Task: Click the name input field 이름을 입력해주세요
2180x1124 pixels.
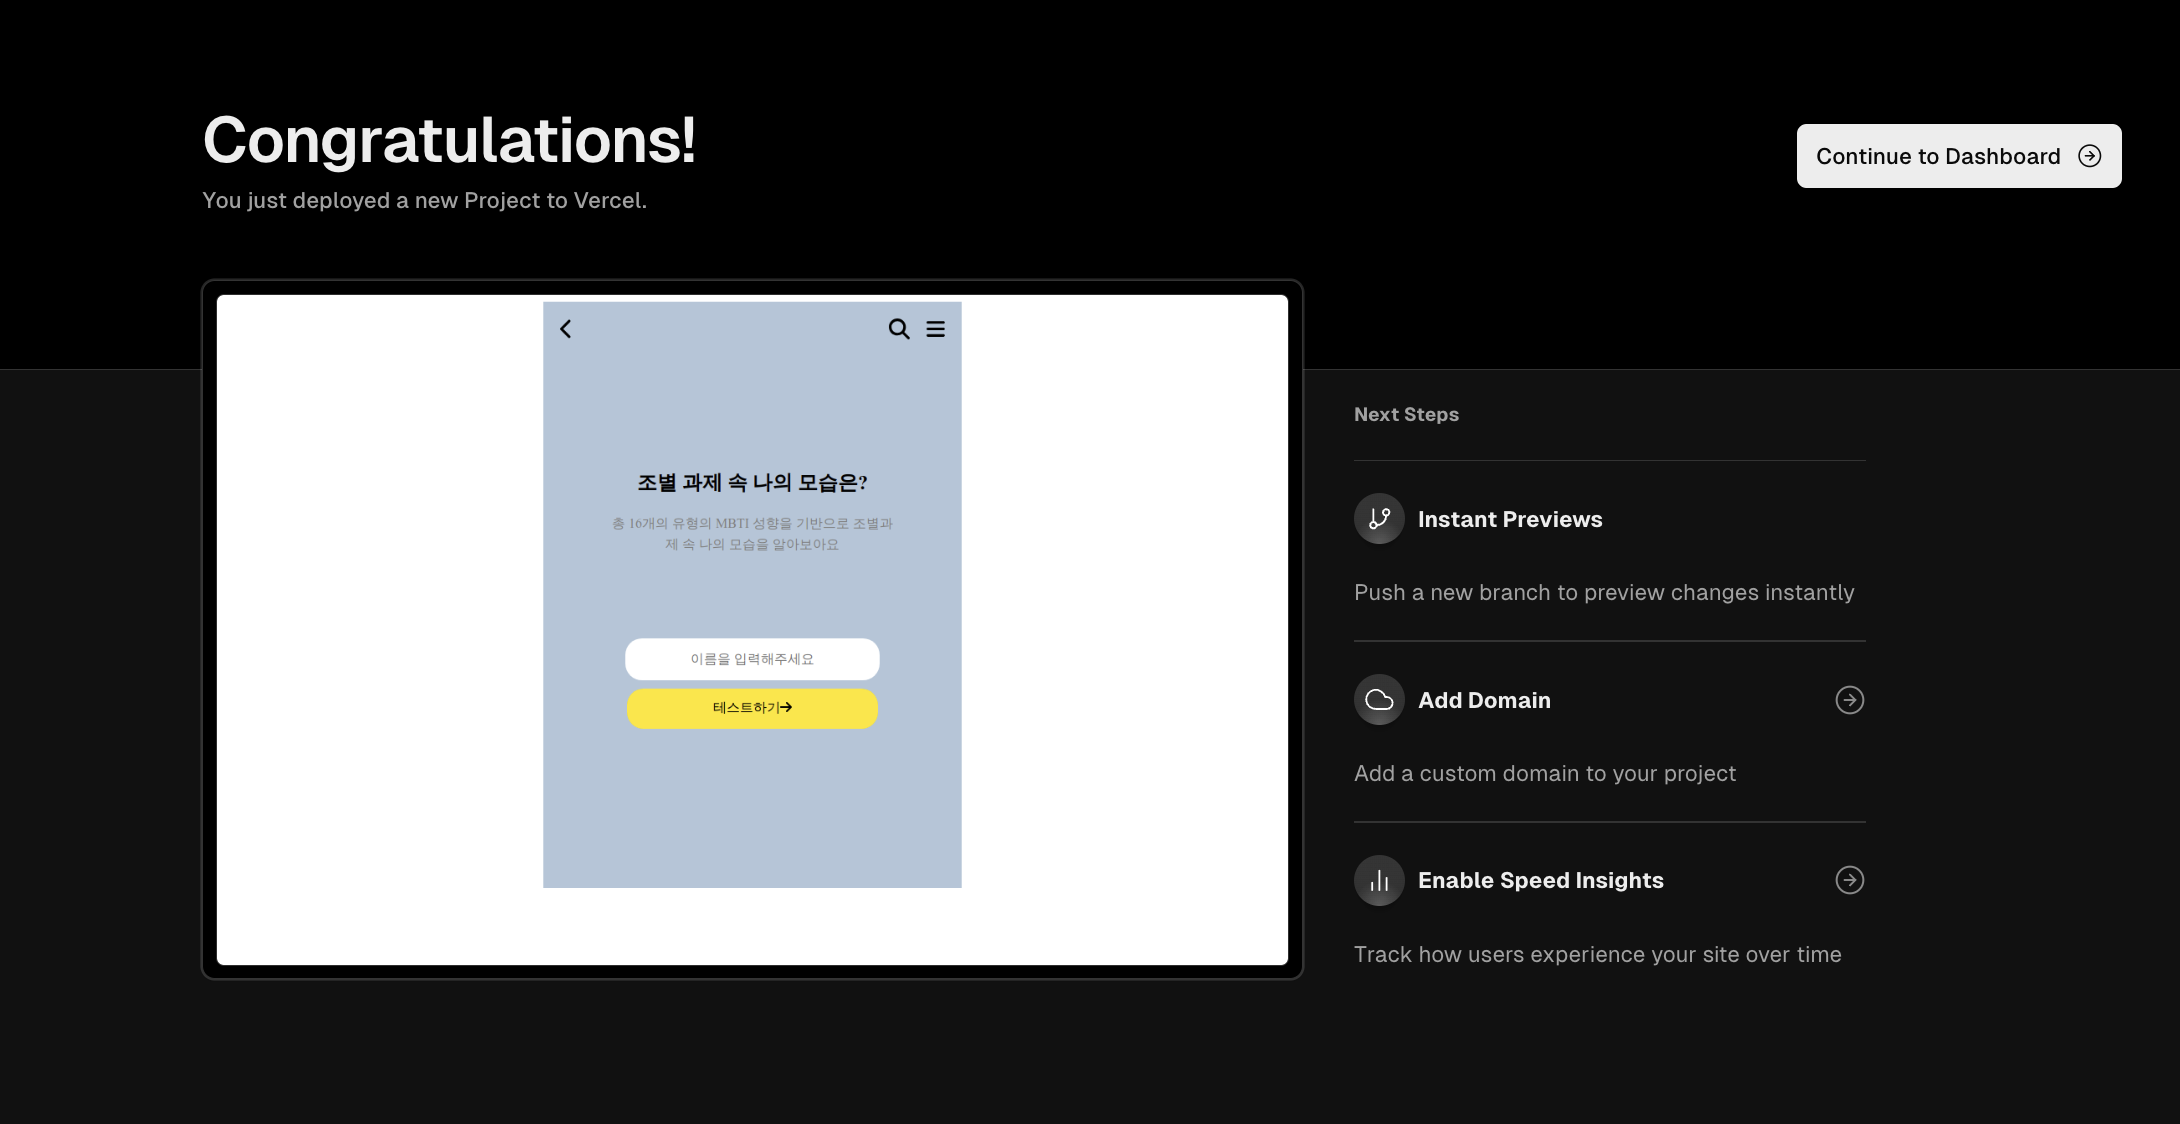Action: point(752,659)
